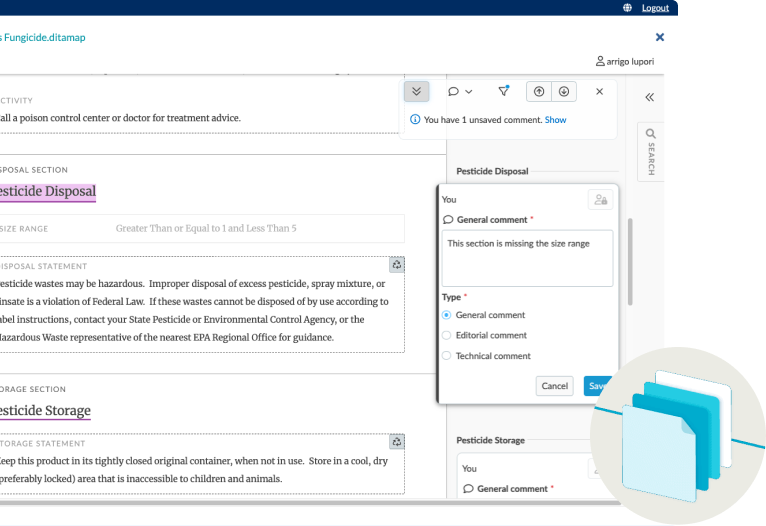Click the Pesticide Storage heading in document
766x526 pixels.
(x=45, y=411)
